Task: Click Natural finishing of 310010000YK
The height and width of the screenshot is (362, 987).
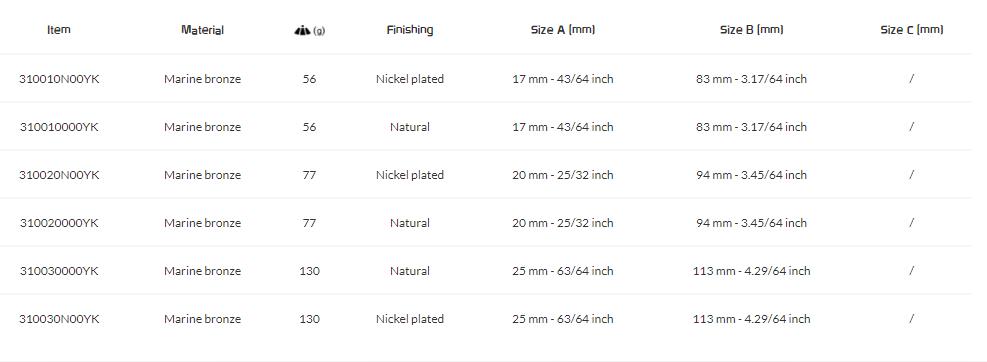Action: 410,127
